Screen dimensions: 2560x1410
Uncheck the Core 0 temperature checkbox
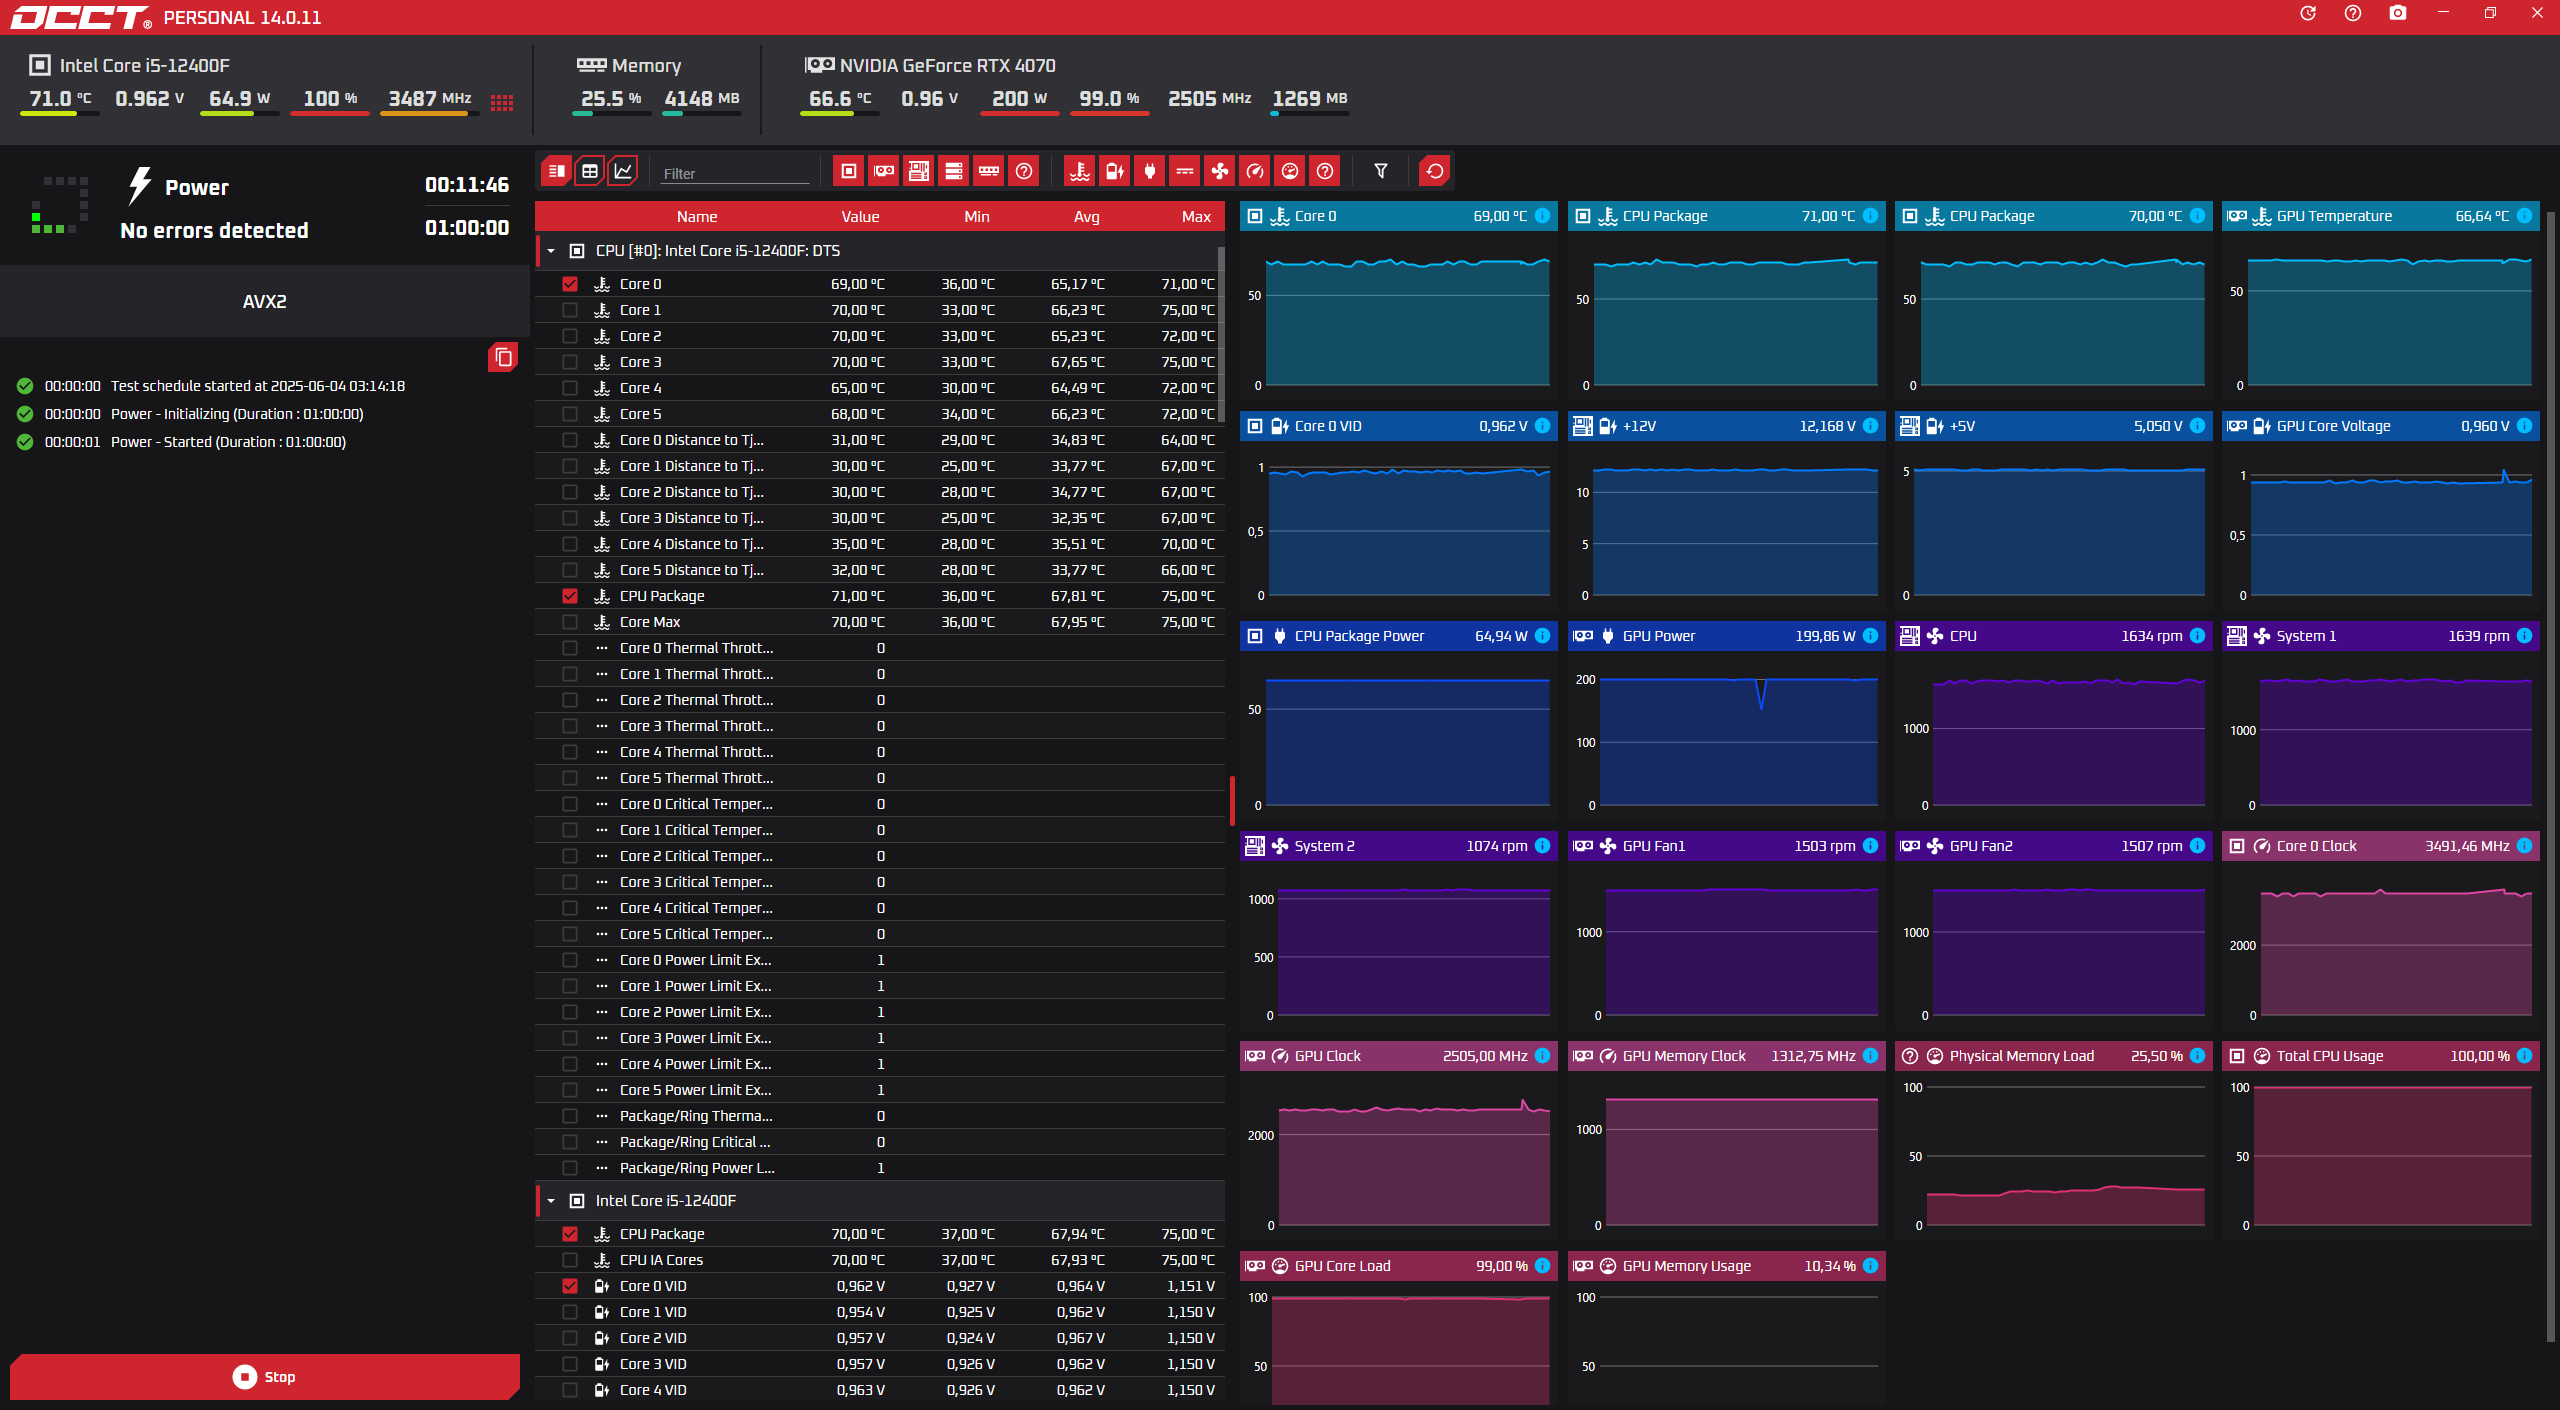pyautogui.click(x=570, y=284)
